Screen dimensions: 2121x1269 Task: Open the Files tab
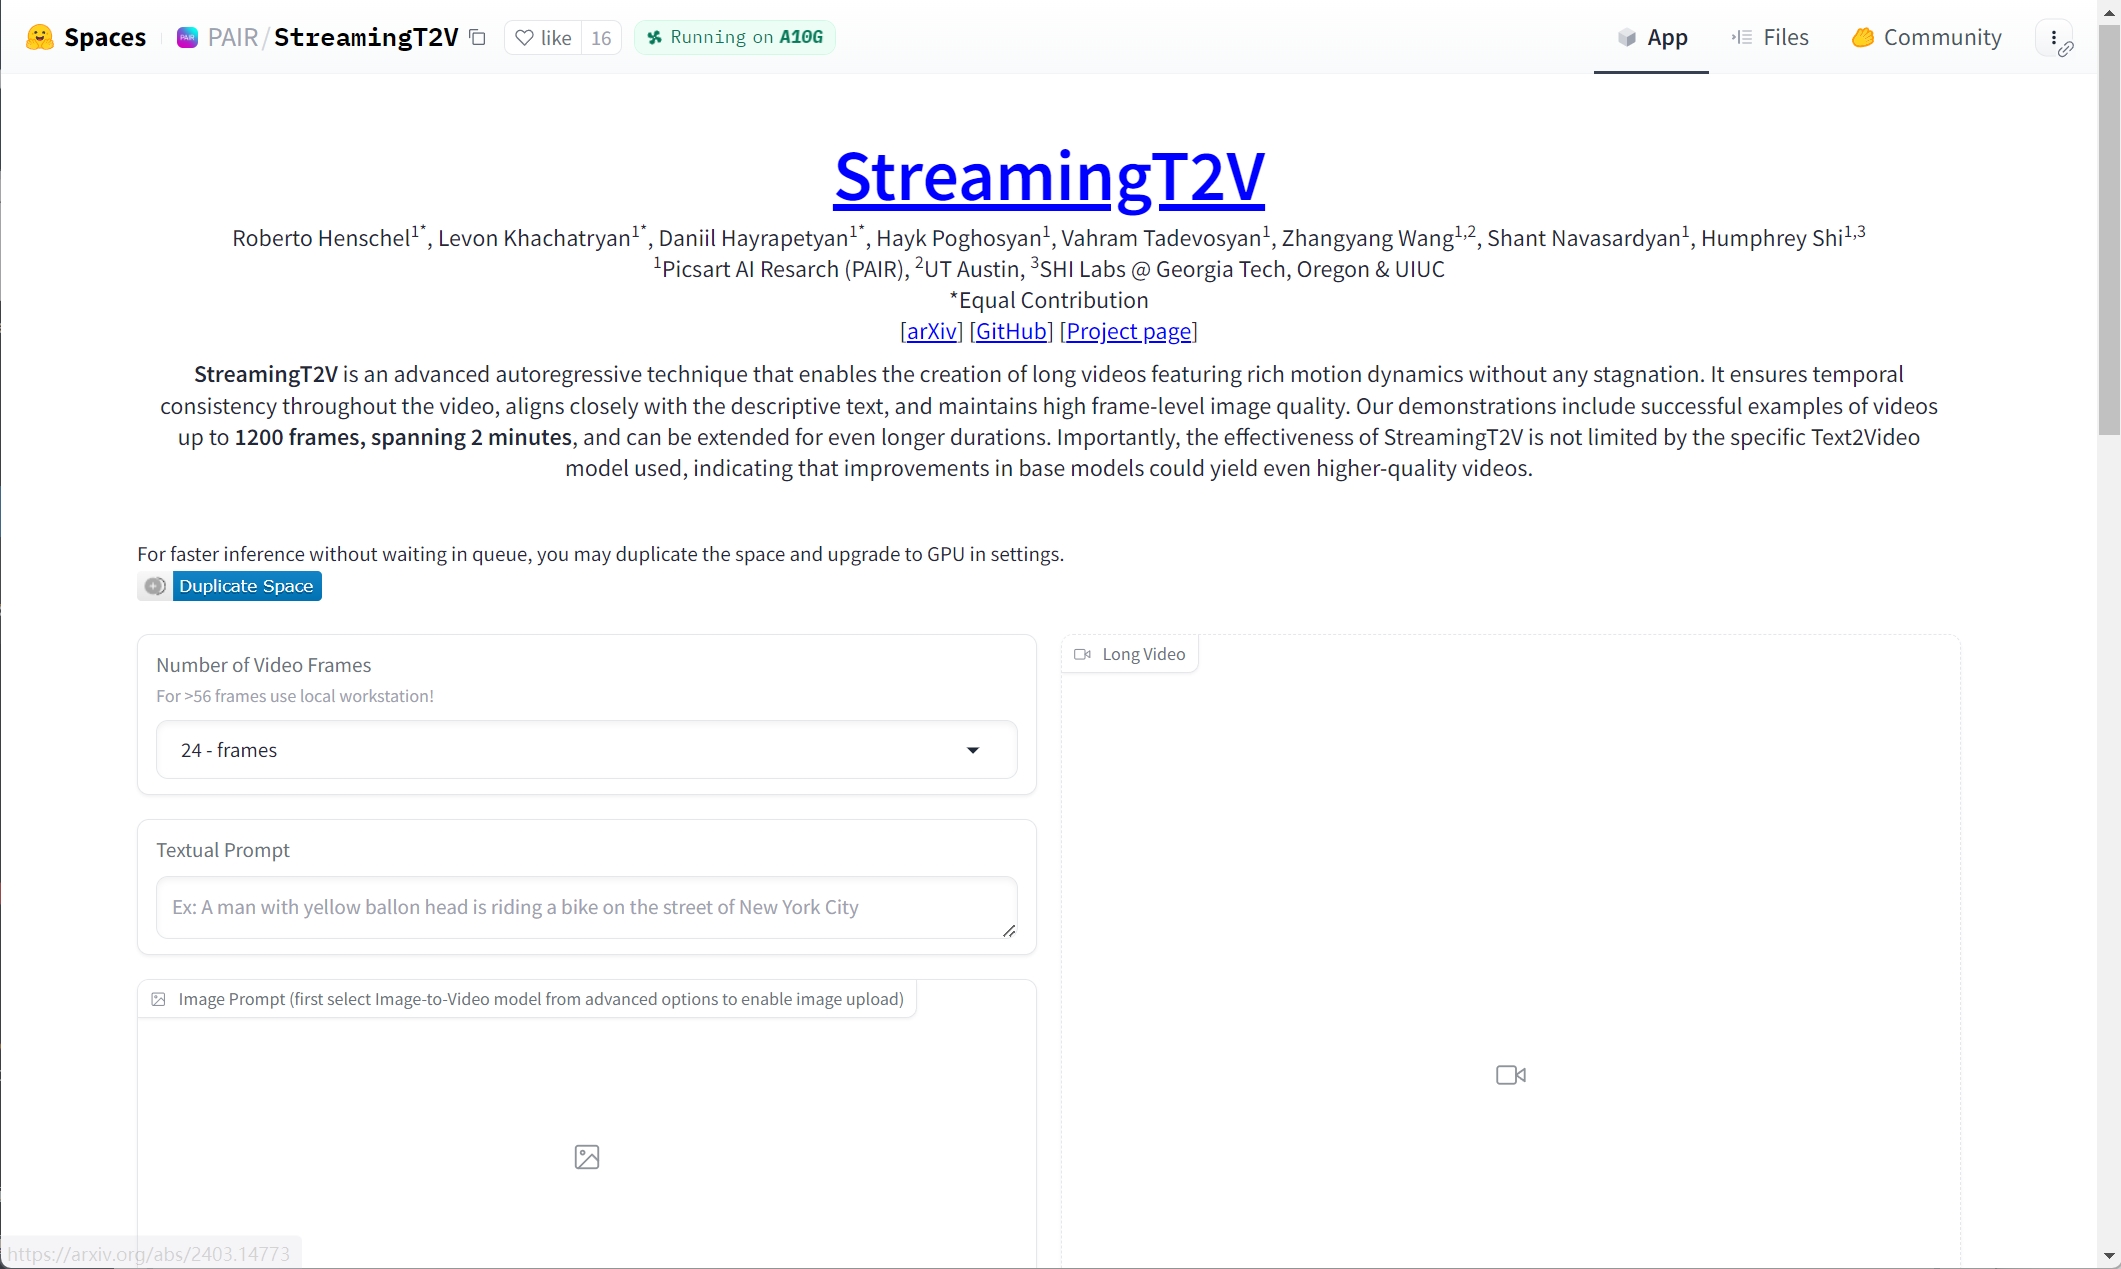coord(1770,37)
